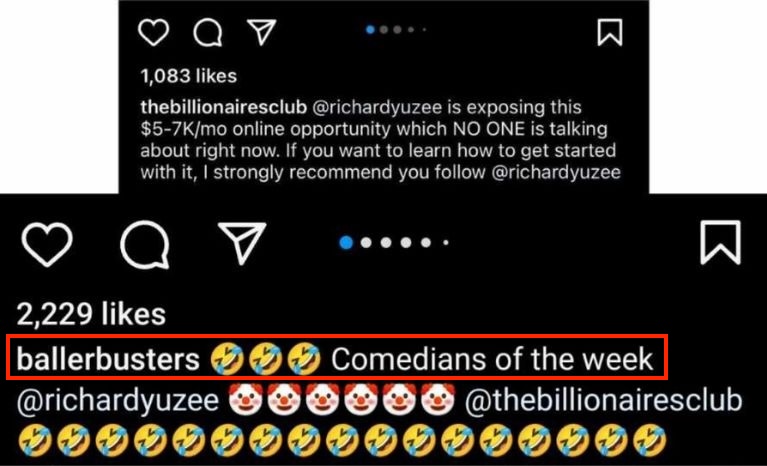Image resolution: width=767 pixels, height=466 pixels.
Task: Share the ballerbusters post via paper plane
Action: [x=242, y=243]
